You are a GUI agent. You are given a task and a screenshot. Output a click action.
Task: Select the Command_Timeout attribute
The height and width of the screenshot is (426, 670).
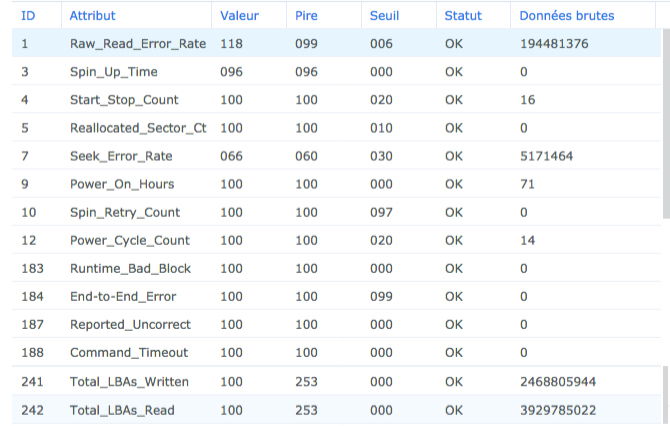tap(129, 353)
